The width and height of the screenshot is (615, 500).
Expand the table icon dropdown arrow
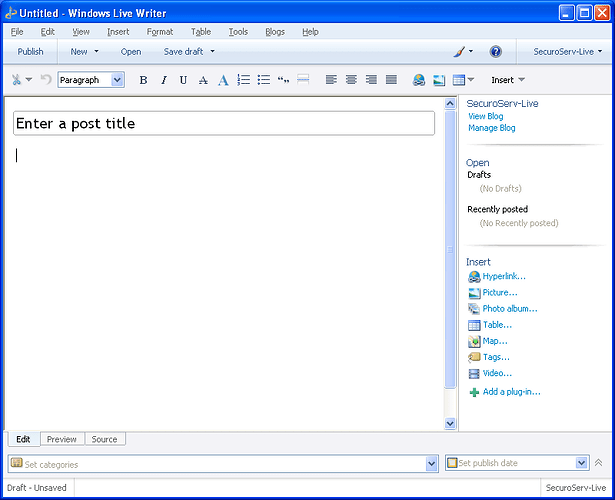tap(471, 80)
